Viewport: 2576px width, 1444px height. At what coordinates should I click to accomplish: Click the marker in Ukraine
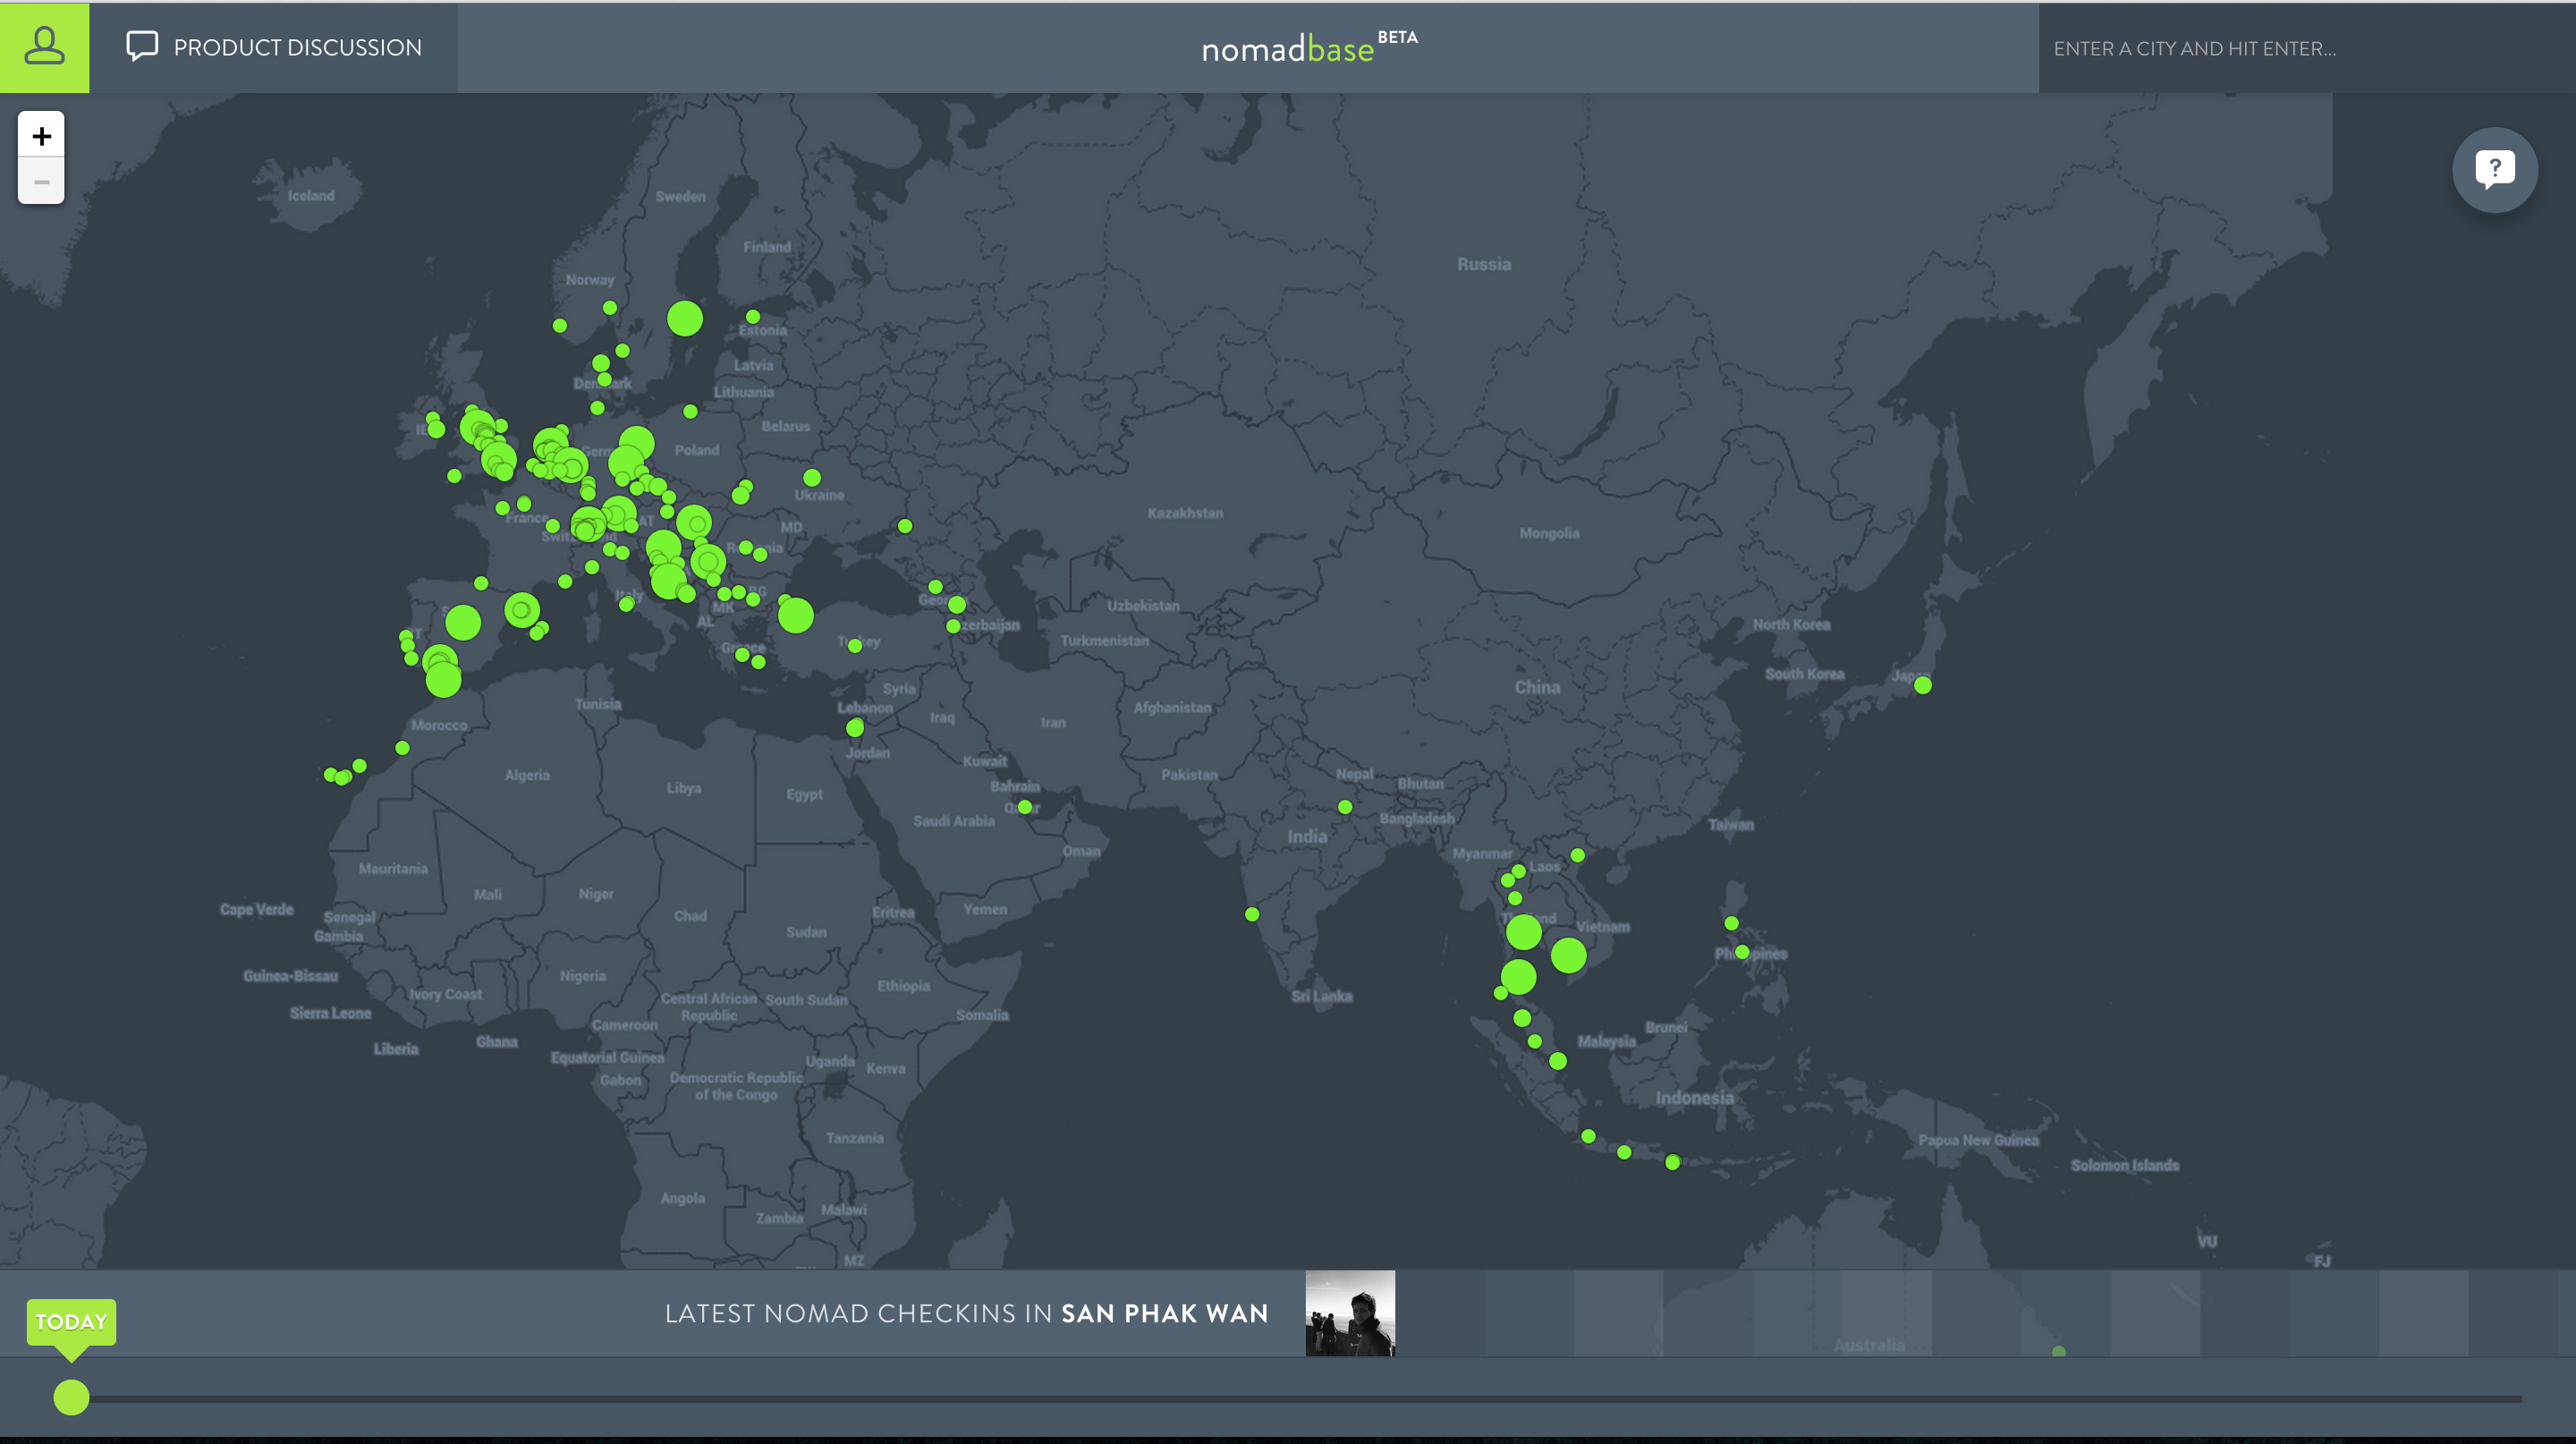click(812, 478)
